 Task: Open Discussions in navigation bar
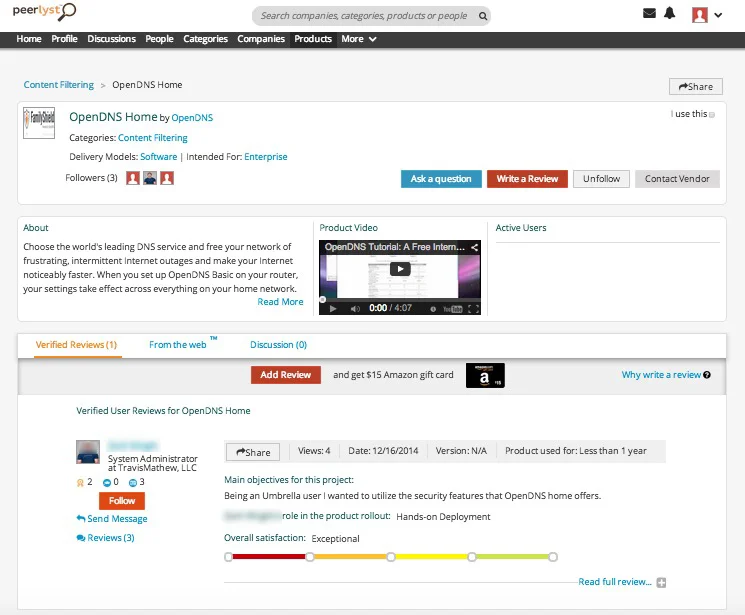[x=111, y=39]
